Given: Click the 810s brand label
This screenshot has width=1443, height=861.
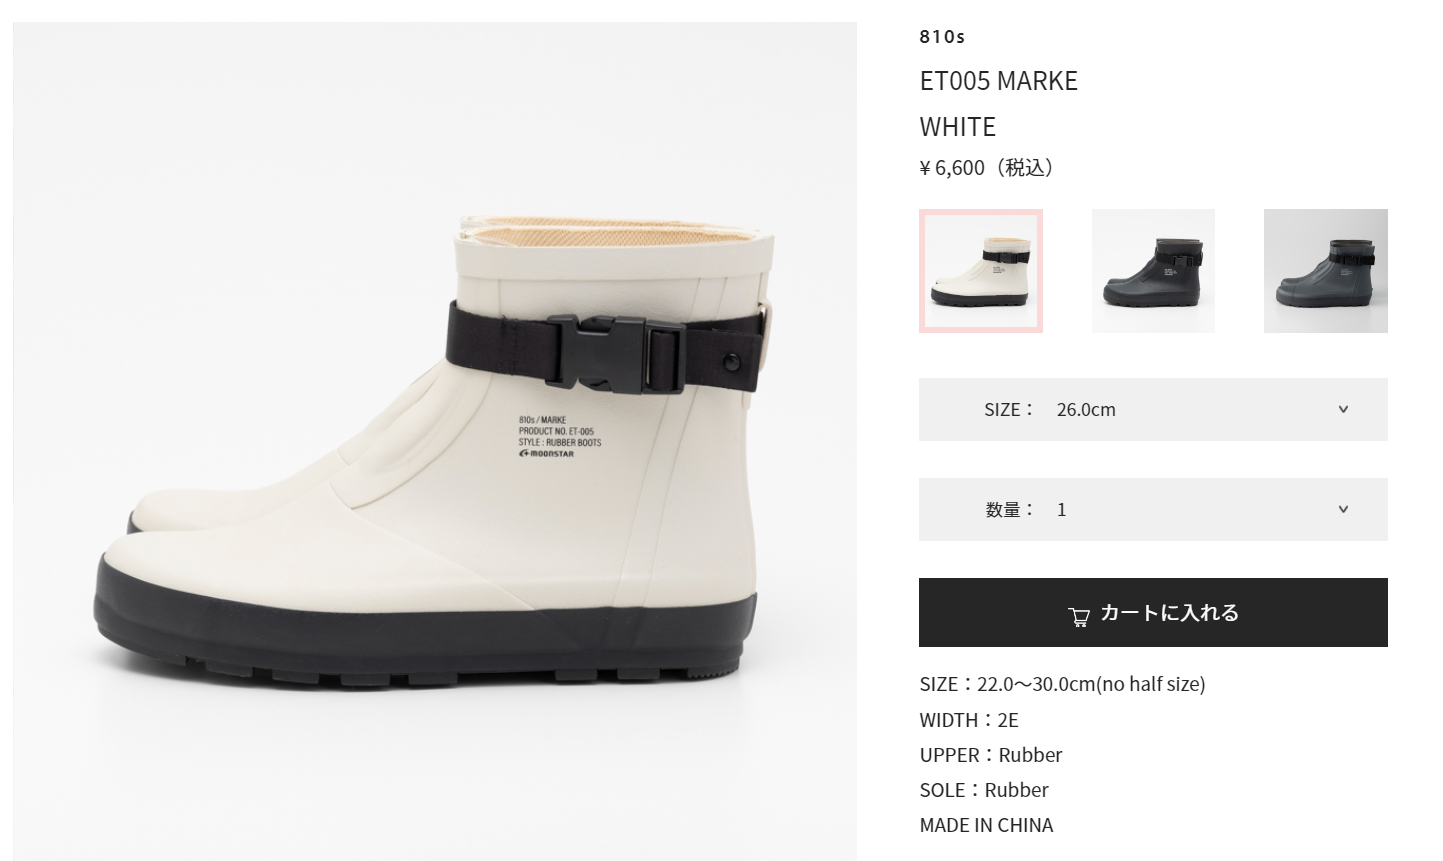Looking at the screenshot, I should click(942, 37).
